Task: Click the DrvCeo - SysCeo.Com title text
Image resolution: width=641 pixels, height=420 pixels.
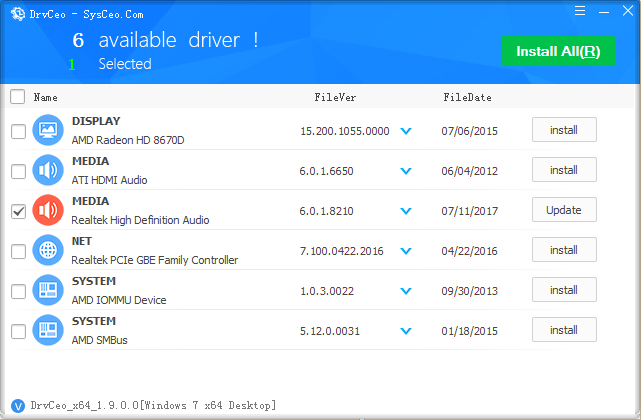Action: click(87, 15)
